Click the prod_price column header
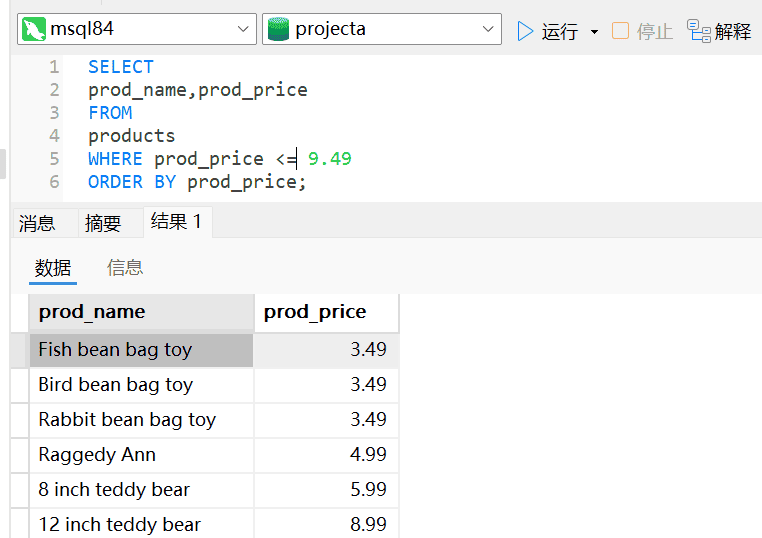 pos(326,312)
